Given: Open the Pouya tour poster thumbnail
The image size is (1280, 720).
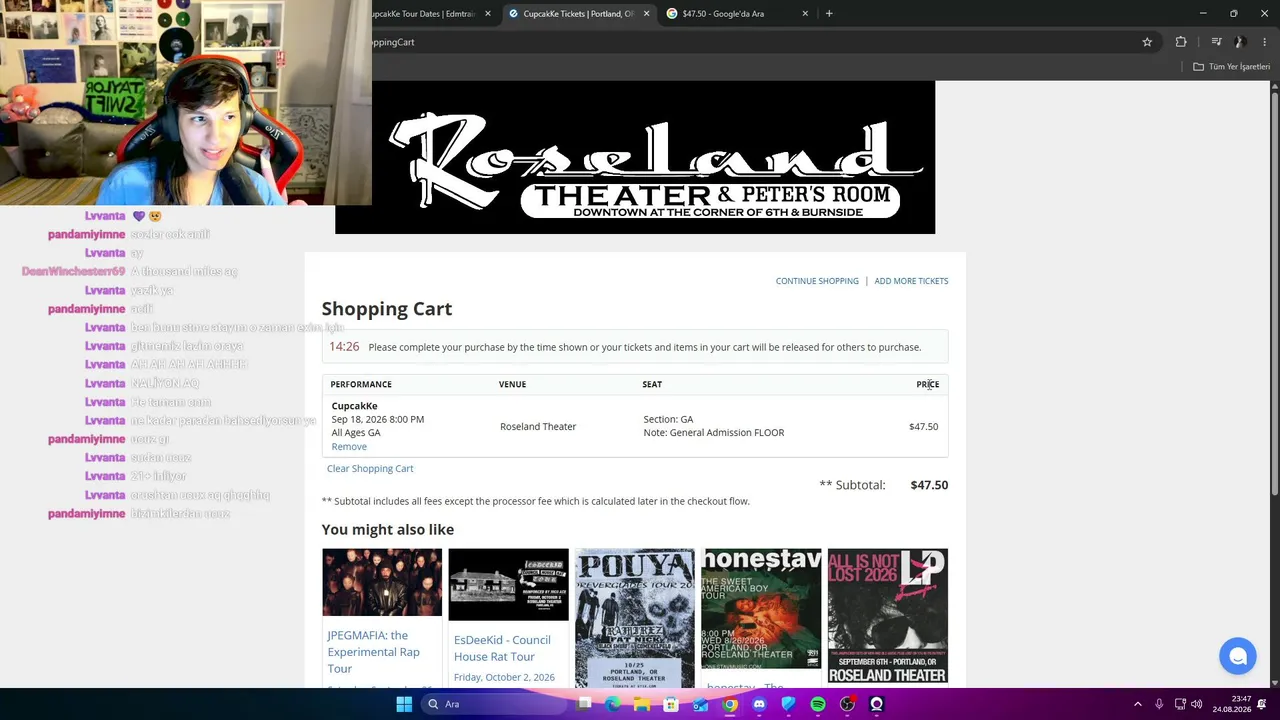Looking at the screenshot, I should pyautogui.click(x=635, y=618).
